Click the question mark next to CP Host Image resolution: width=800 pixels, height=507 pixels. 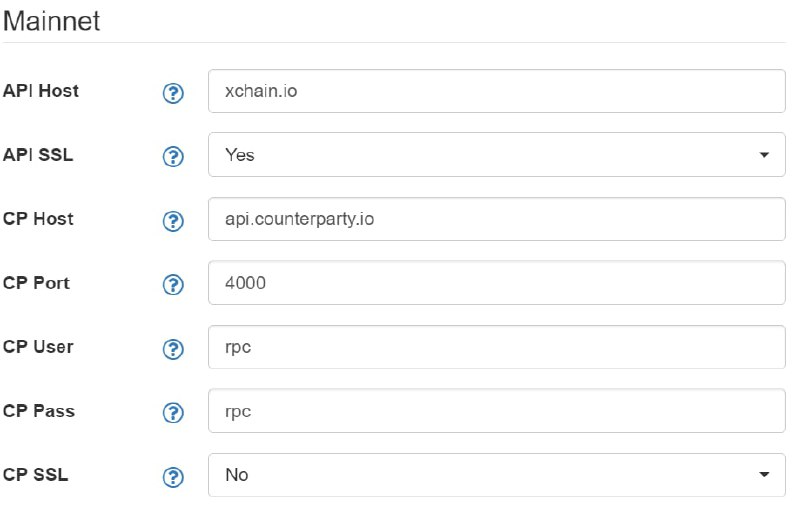coord(173,221)
